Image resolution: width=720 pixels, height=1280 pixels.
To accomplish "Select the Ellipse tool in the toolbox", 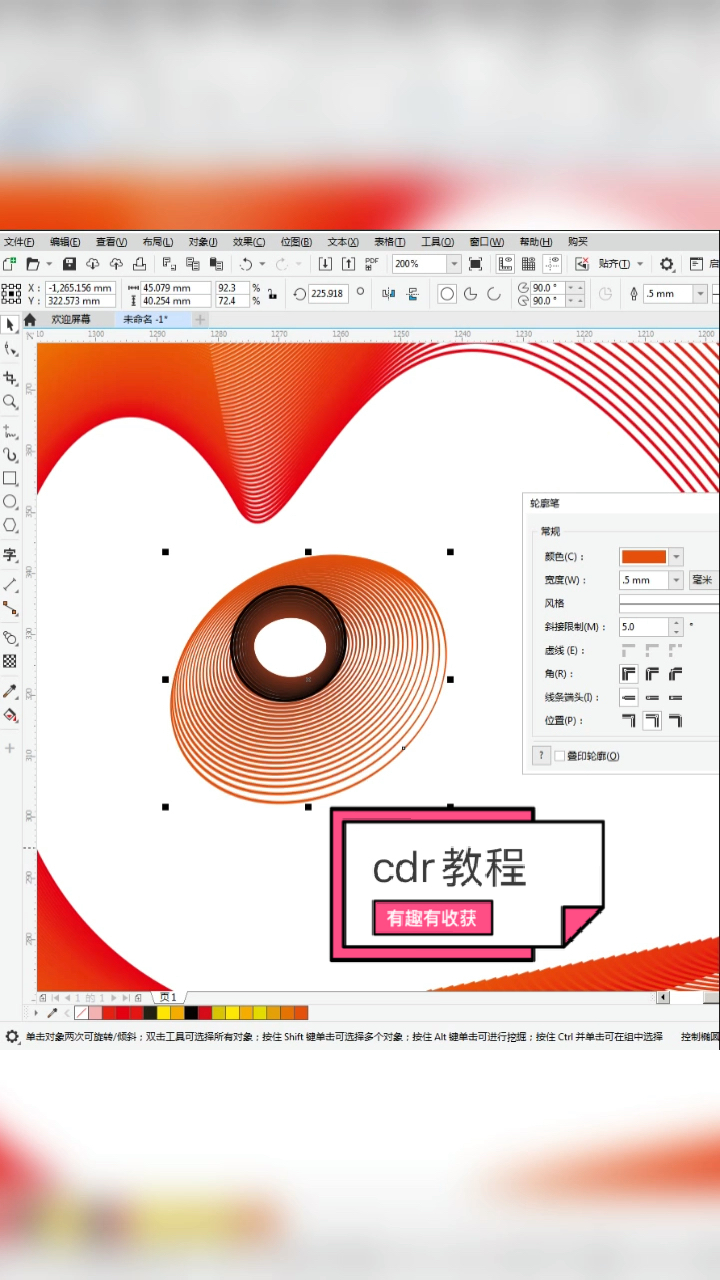I will [10, 502].
